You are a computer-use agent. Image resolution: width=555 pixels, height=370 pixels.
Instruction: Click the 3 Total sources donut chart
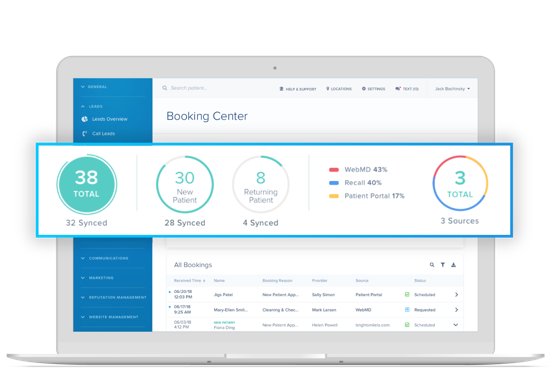point(460,183)
